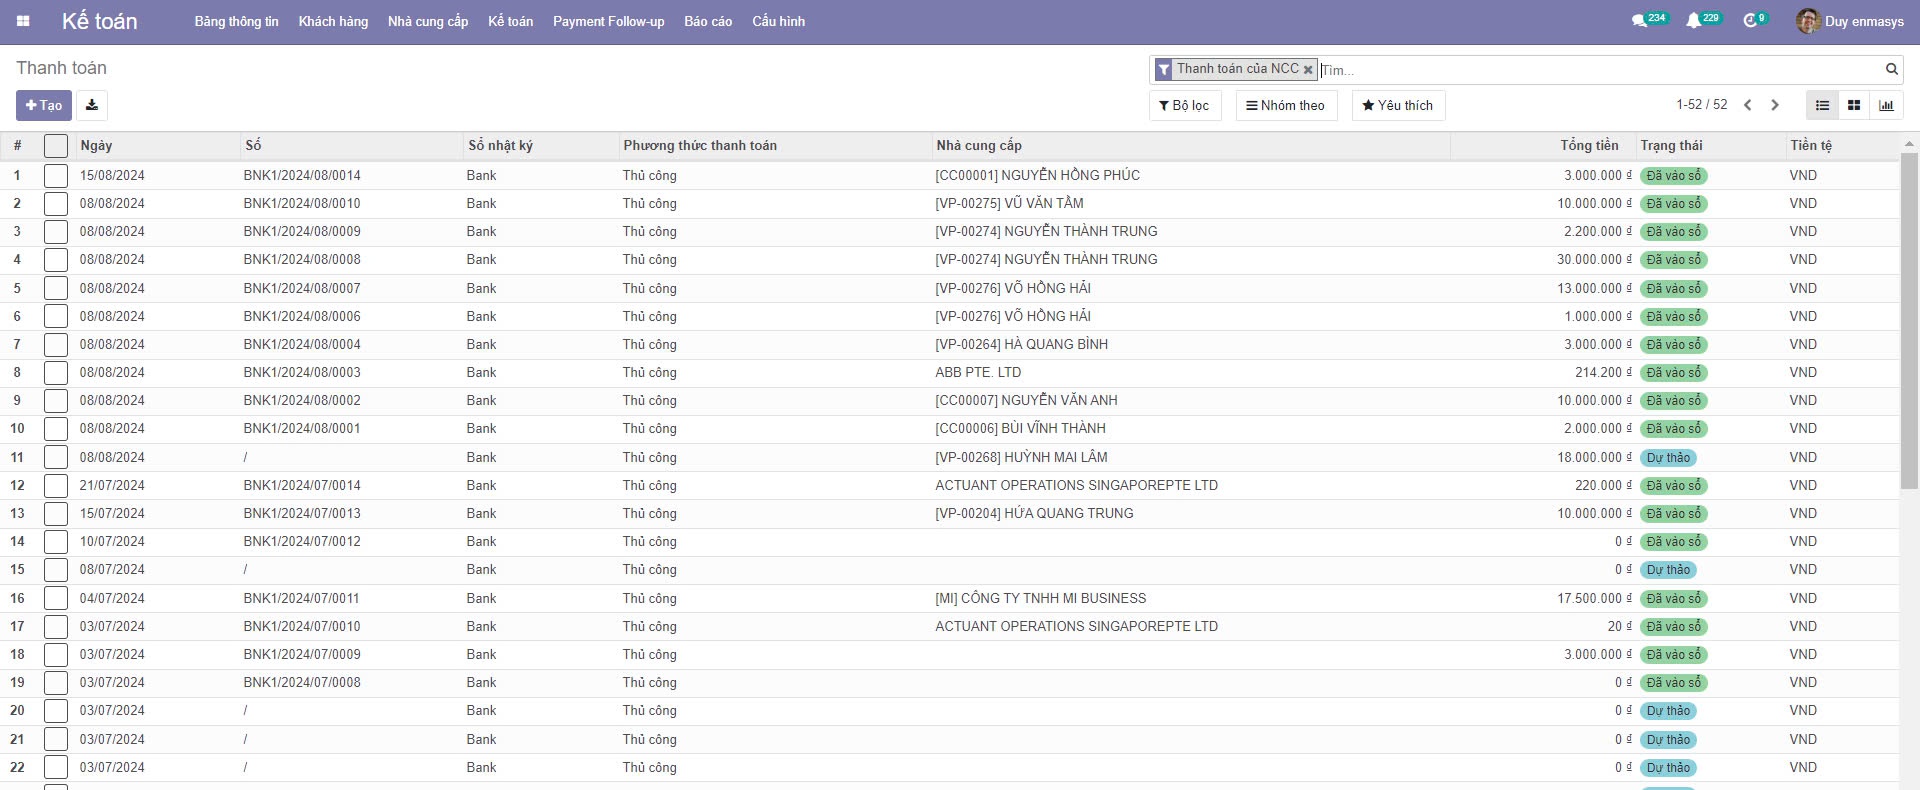Screen dimensions: 1920x790
Task: Click the search input field
Action: tap(1600, 70)
